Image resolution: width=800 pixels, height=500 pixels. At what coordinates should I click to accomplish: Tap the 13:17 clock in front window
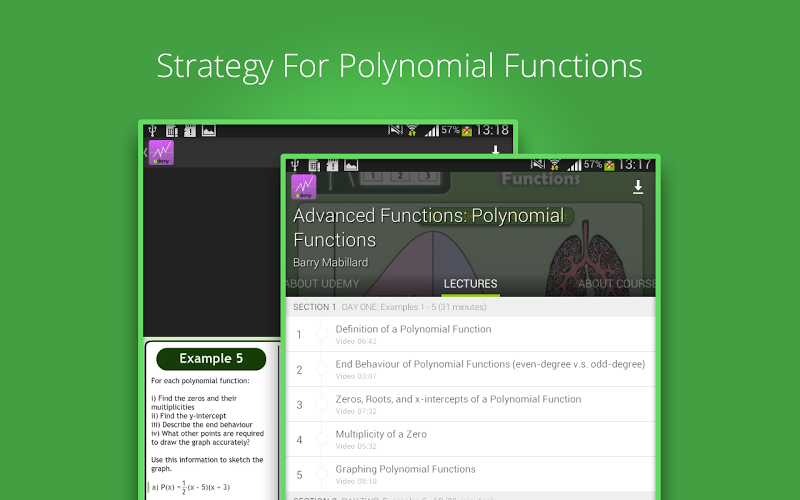pyautogui.click(x=635, y=164)
